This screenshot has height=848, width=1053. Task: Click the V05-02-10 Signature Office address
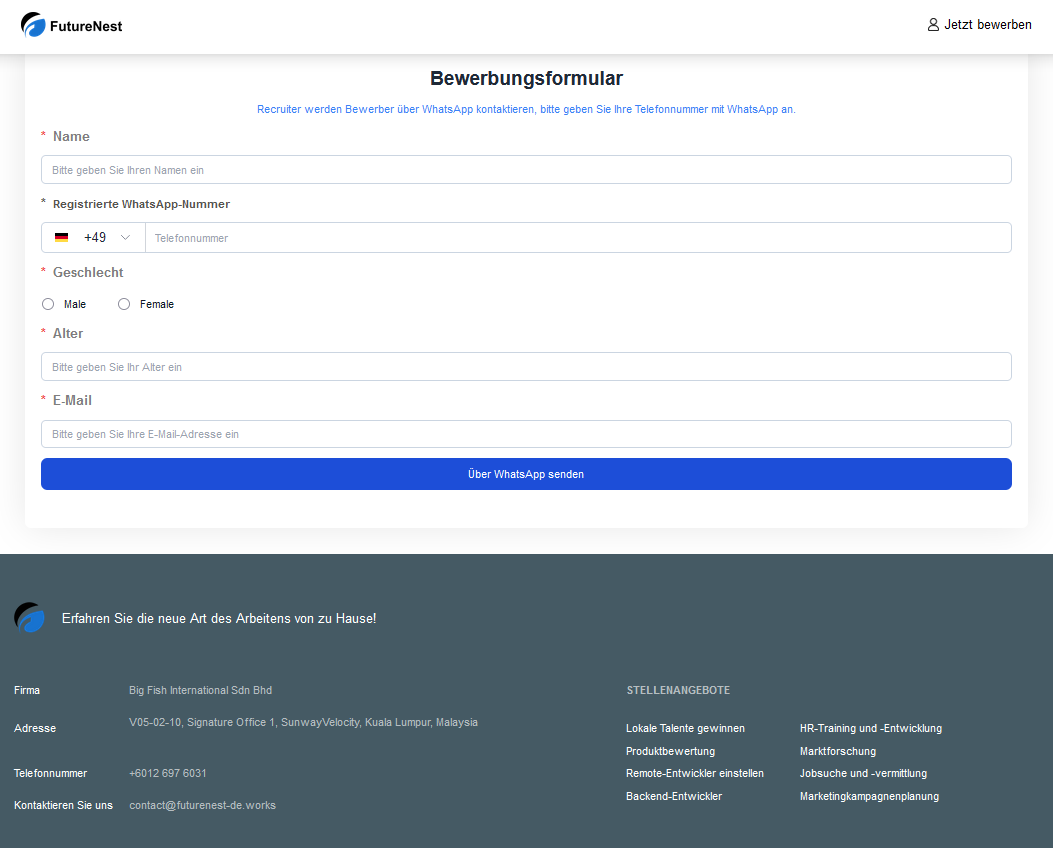(304, 722)
